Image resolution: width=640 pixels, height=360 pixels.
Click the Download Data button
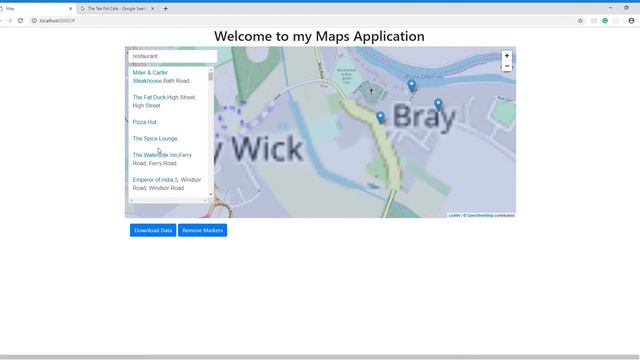[153, 230]
